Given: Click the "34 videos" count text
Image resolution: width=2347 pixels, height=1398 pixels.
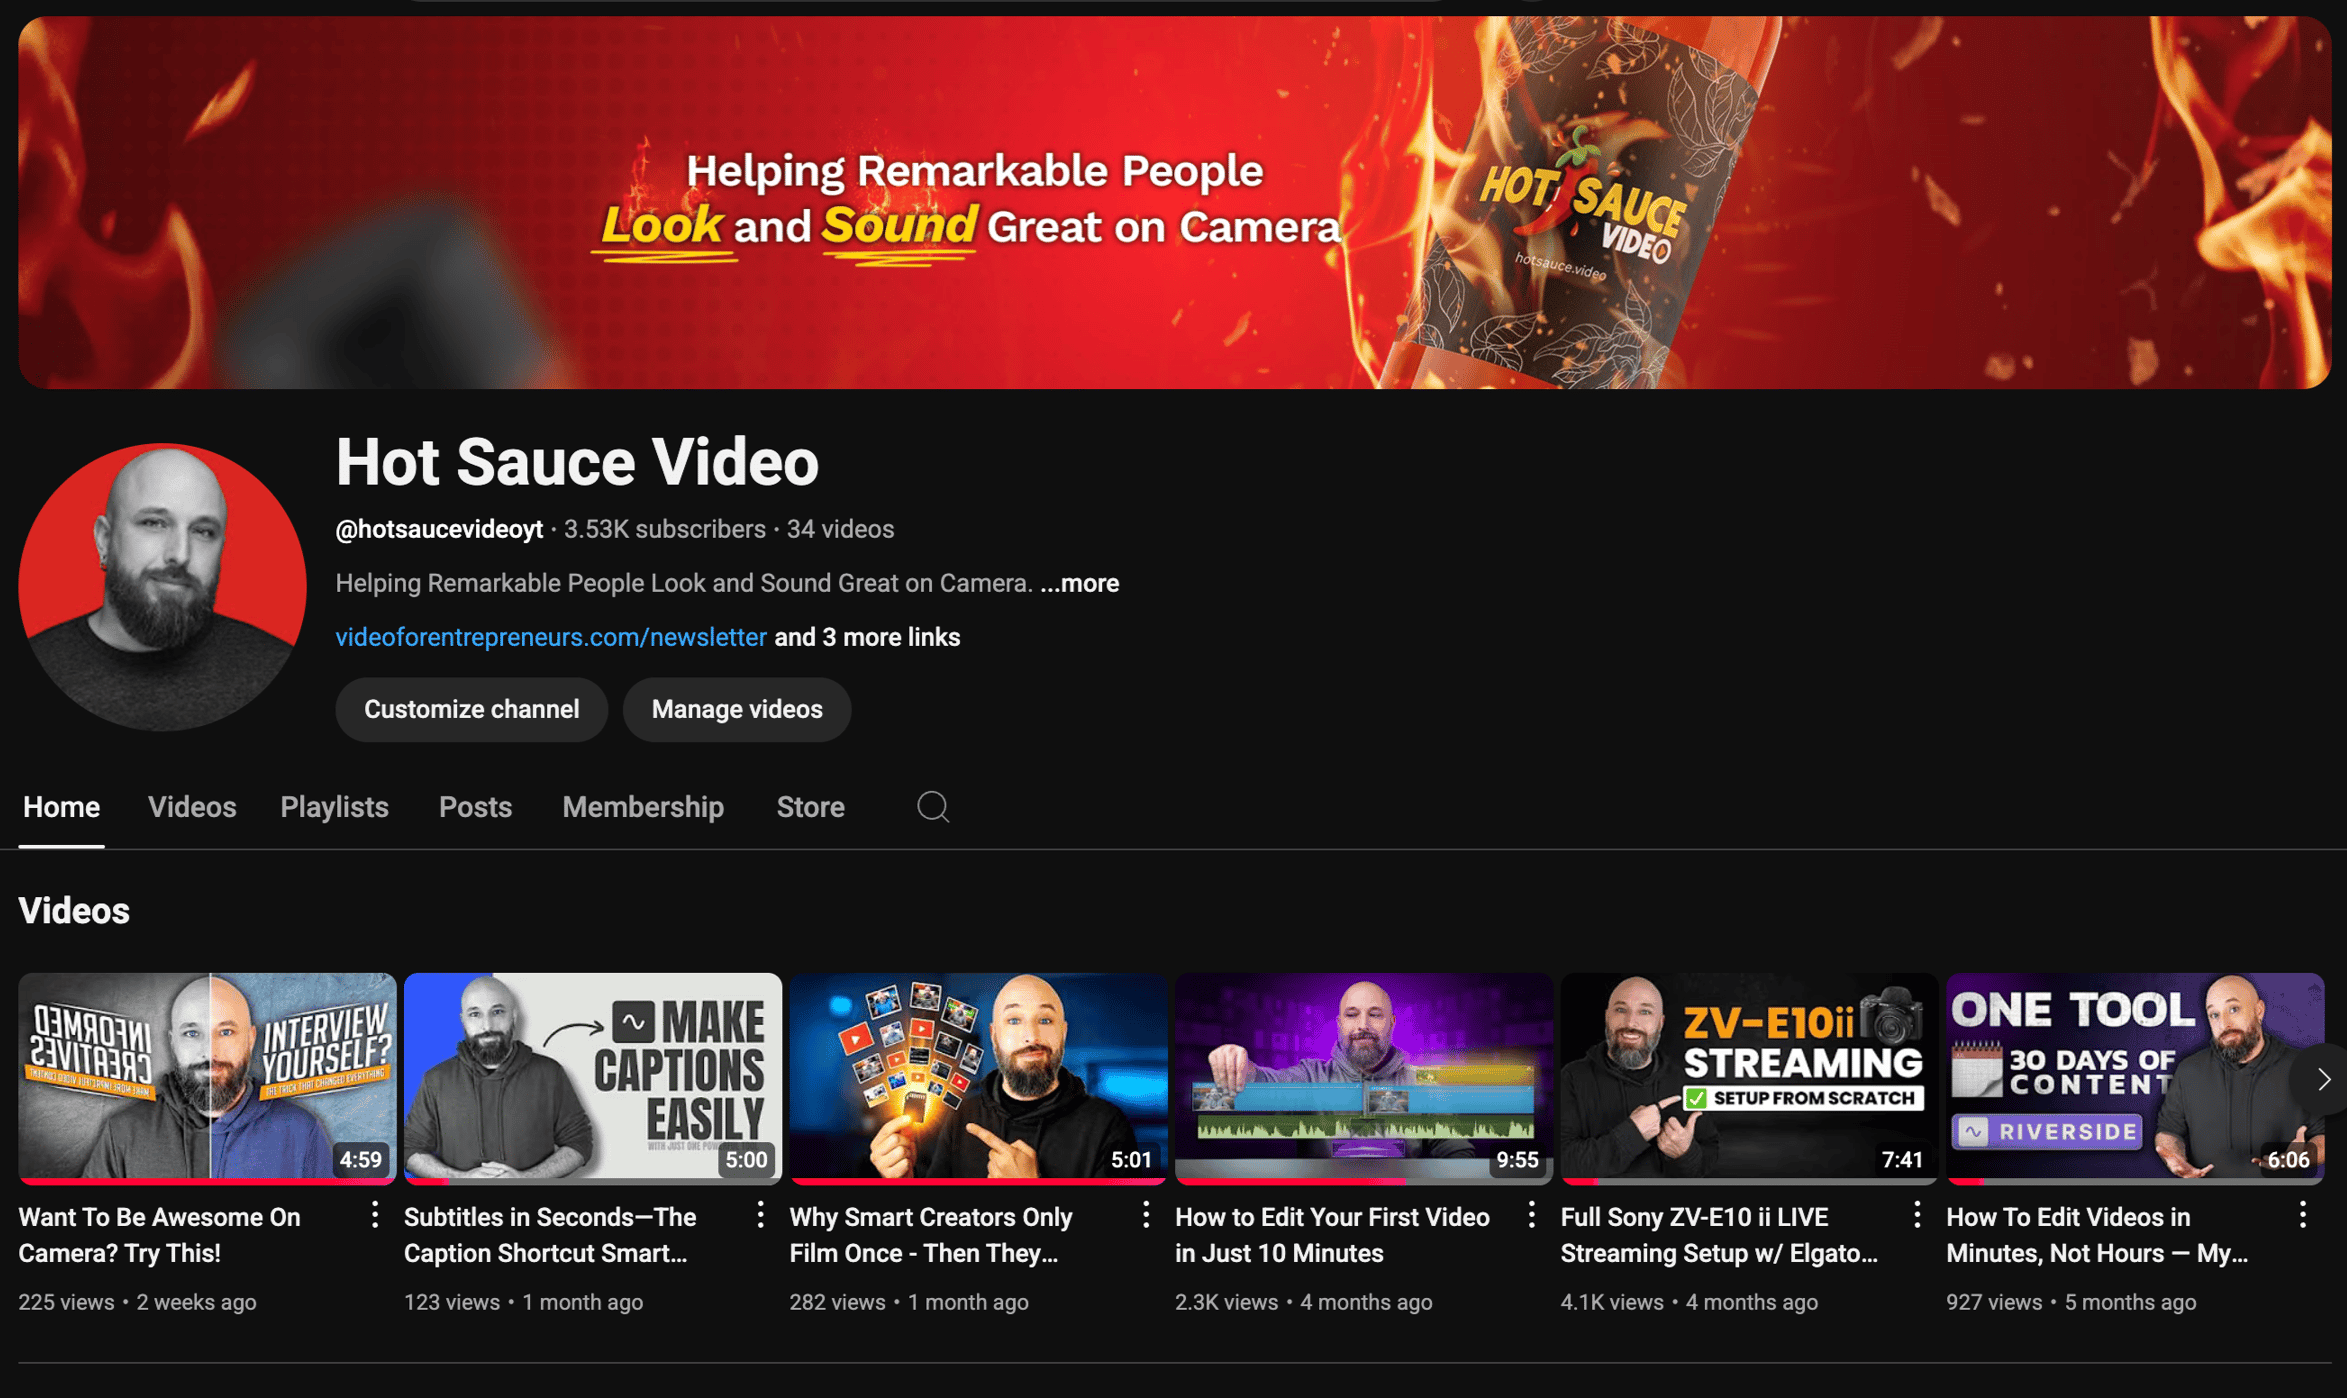Looking at the screenshot, I should [840, 529].
